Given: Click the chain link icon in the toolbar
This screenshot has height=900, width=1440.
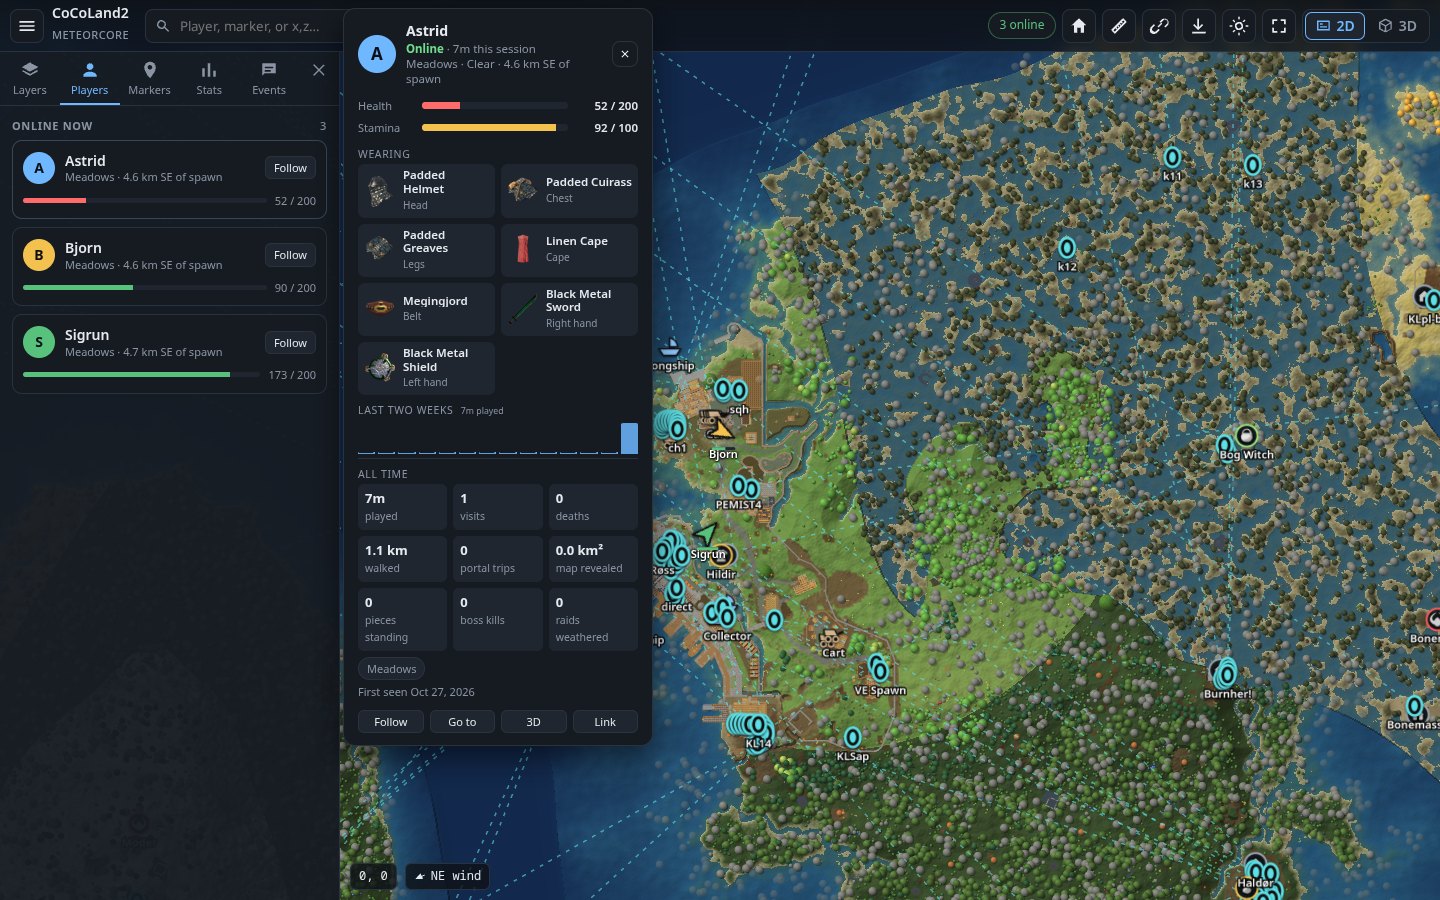Looking at the screenshot, I should 1159,26.
